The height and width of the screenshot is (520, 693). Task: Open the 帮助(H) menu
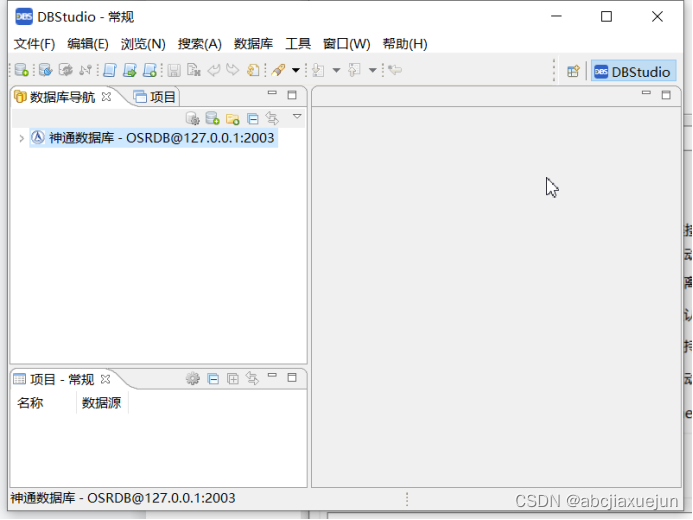coord(405,44)
